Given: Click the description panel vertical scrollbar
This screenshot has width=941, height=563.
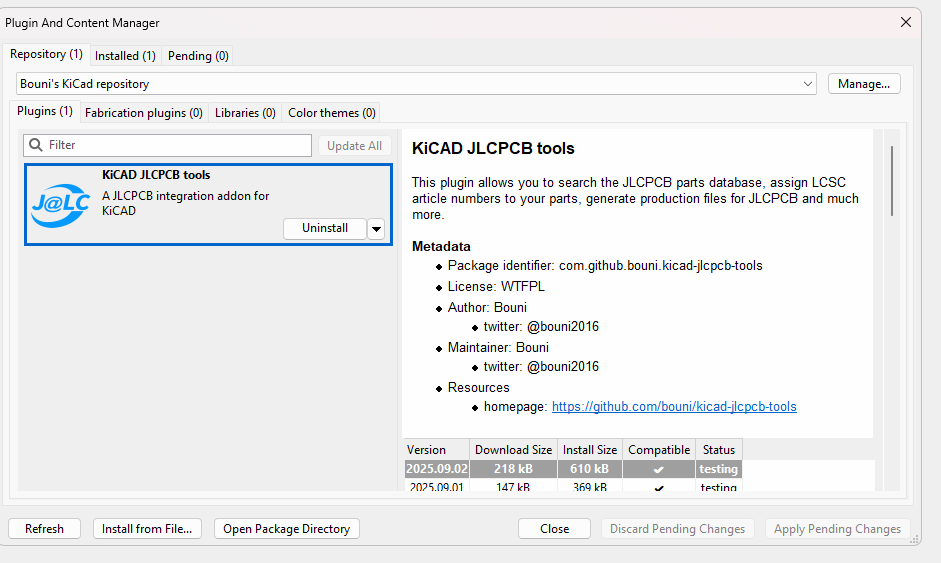Looking at the screenshot, I should (890, 180).
